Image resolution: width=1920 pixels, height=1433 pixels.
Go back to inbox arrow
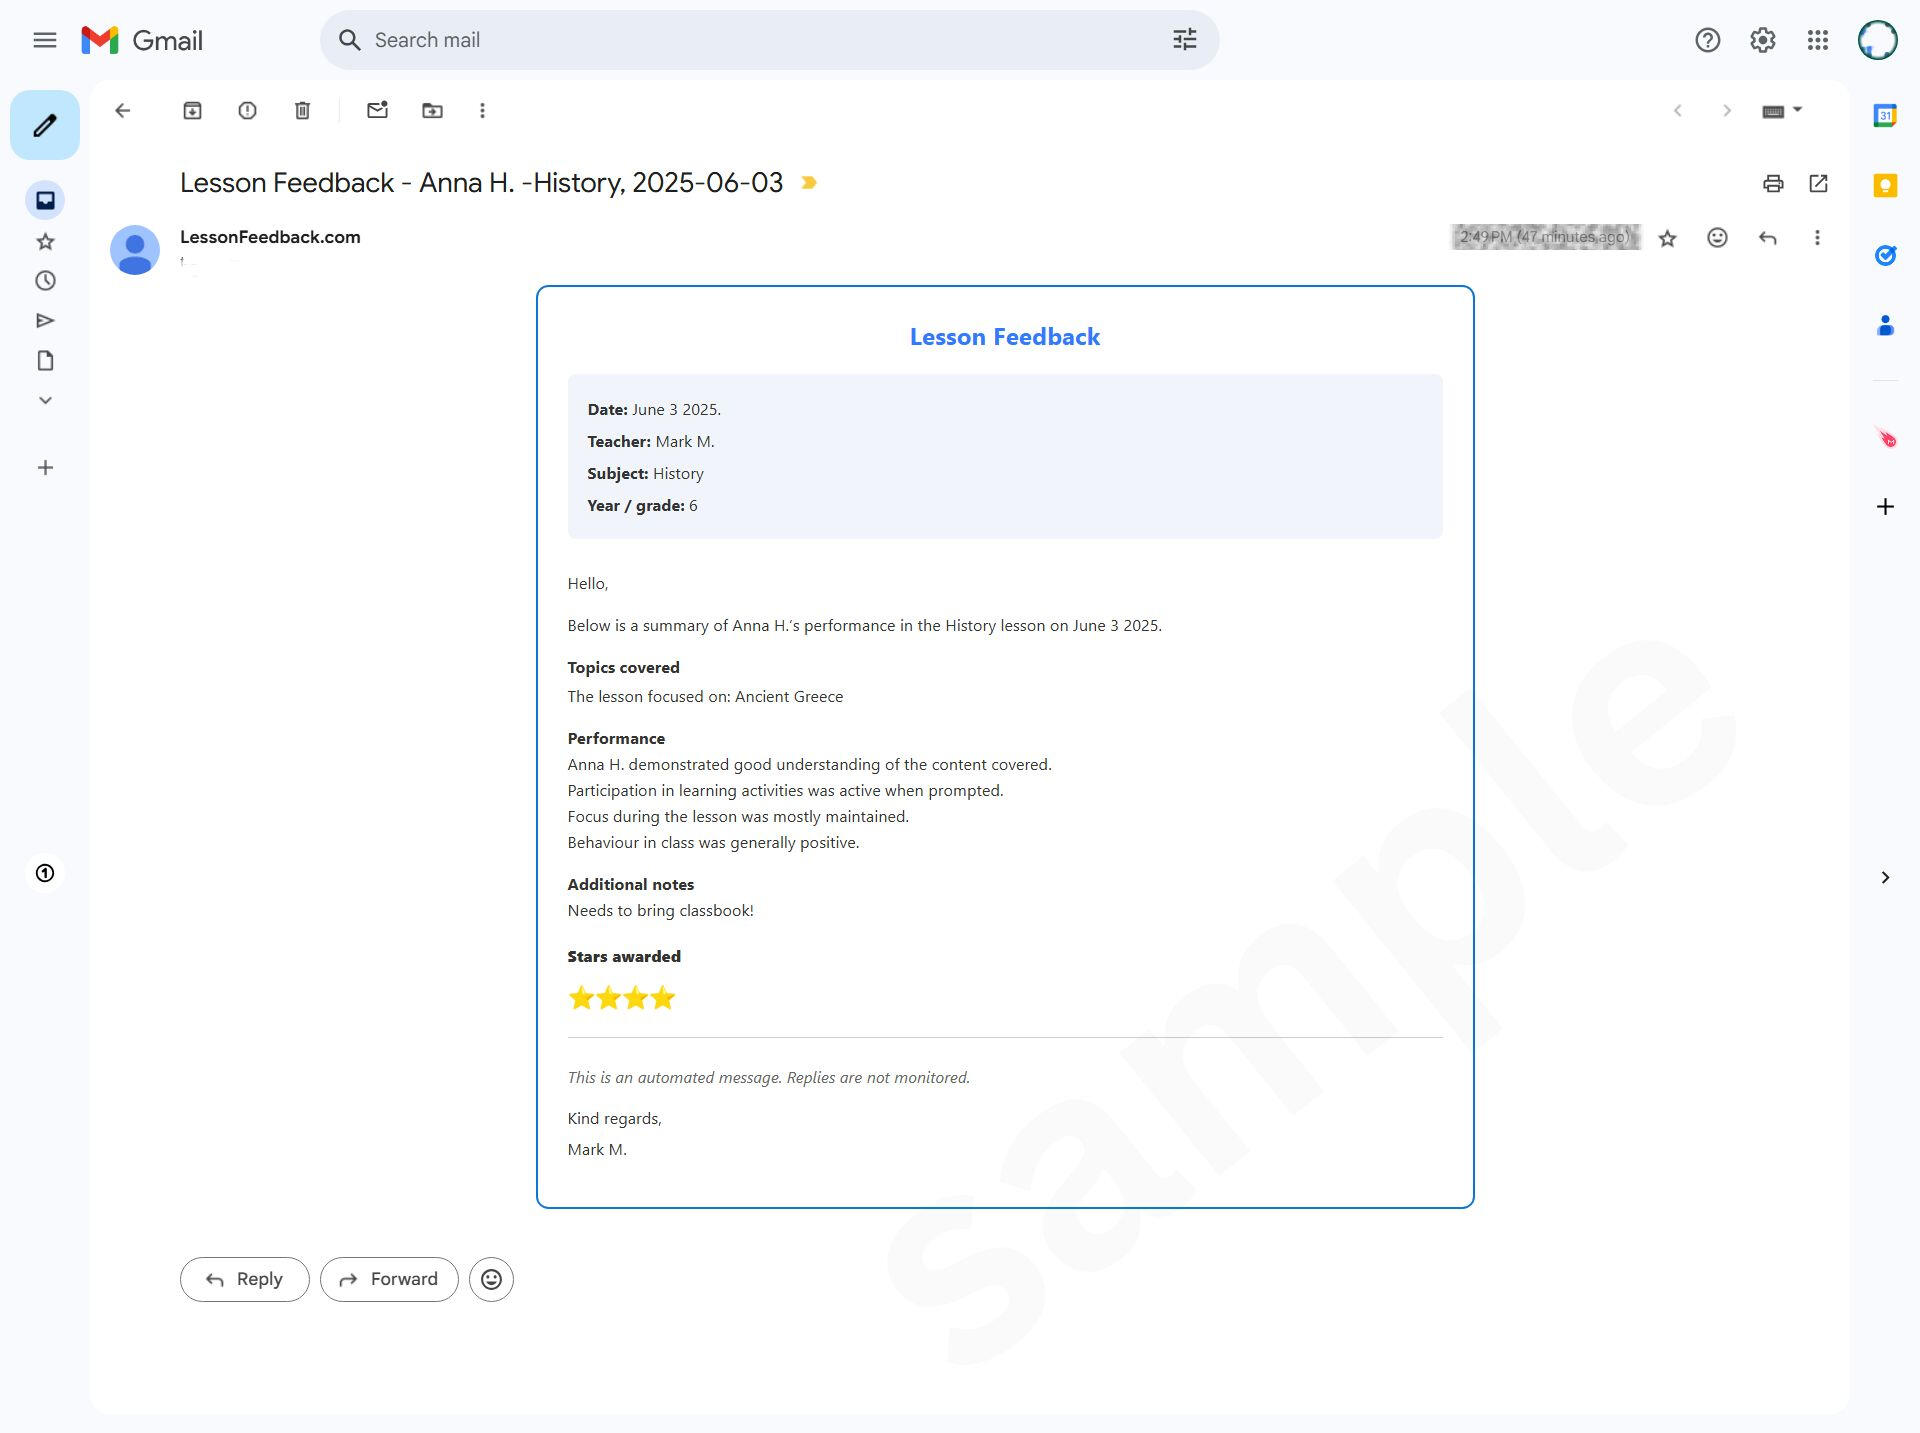click(123, 111)
